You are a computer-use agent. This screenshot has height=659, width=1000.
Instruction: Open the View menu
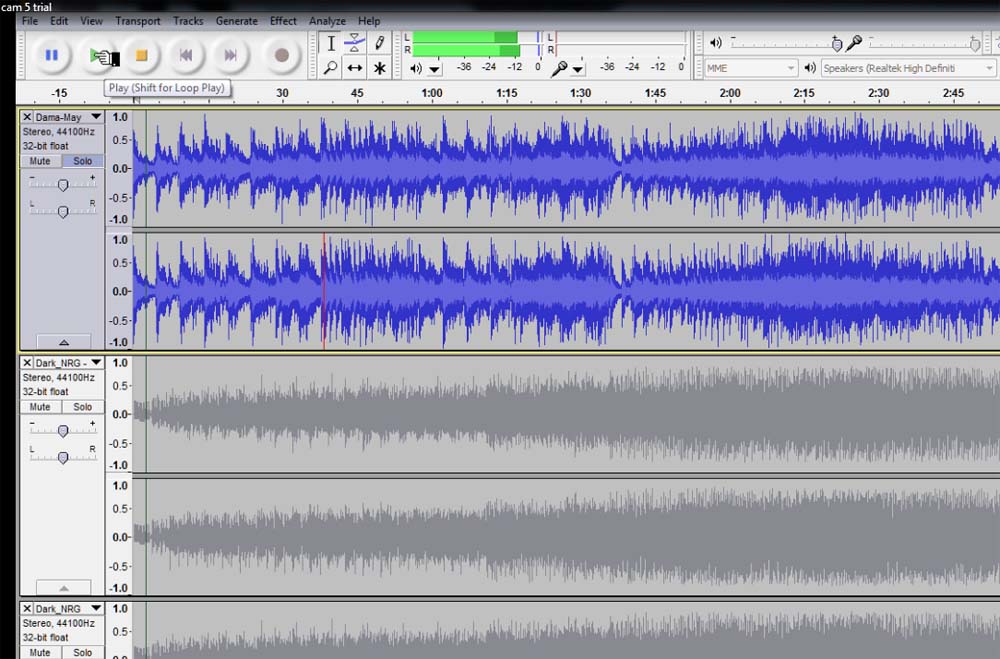coord(91,21)
